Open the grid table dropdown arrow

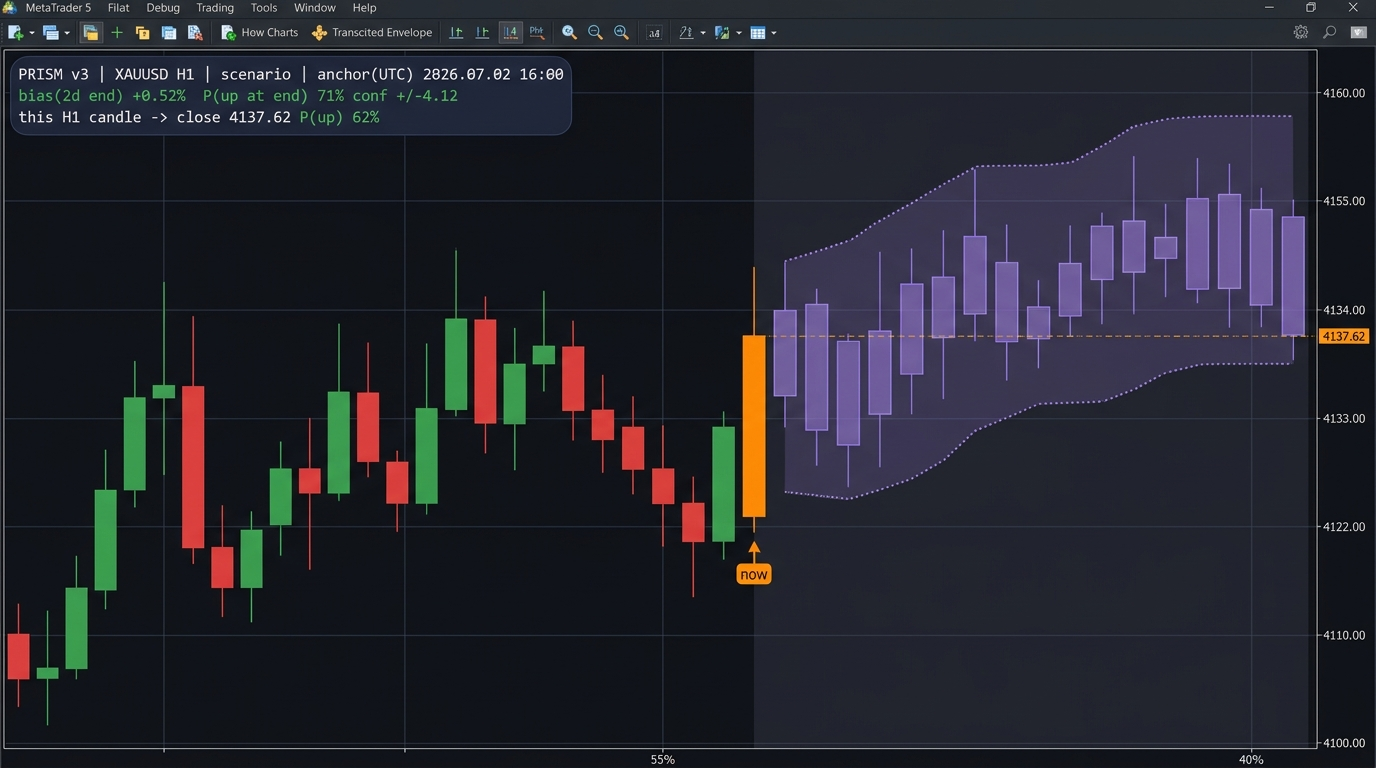click(x=774, y=33)
